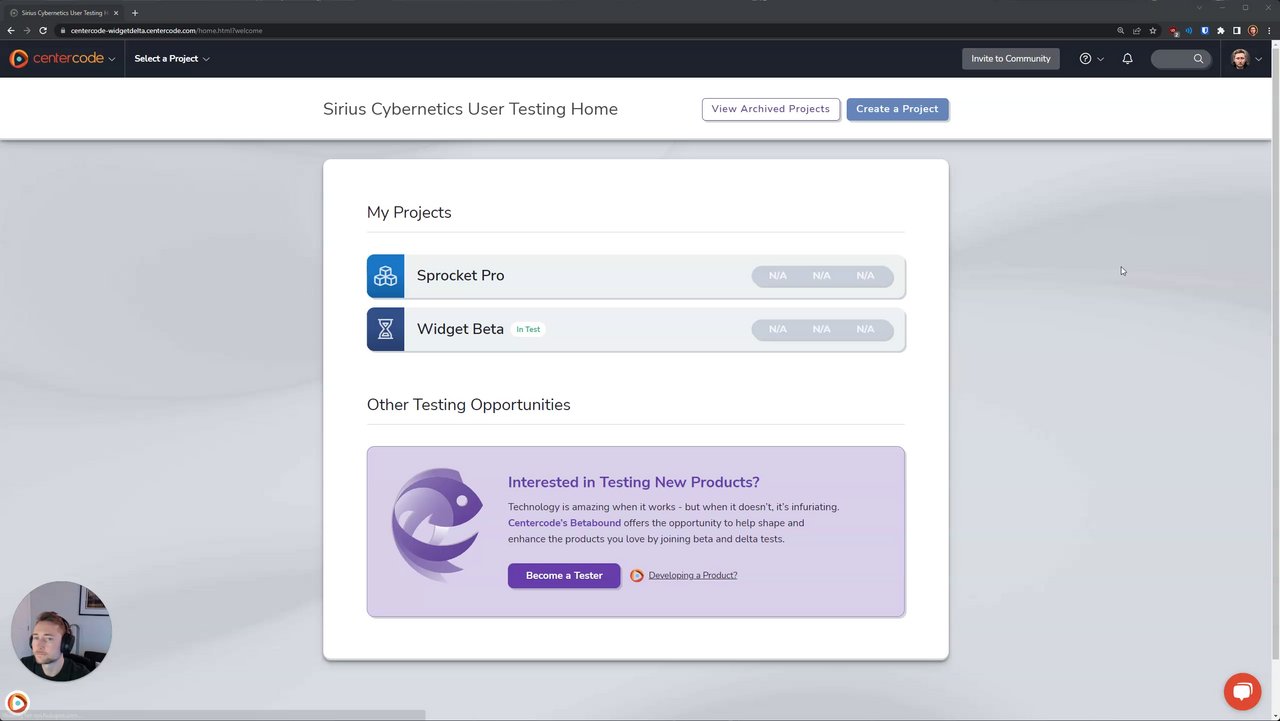The width and height of the screenshot is (1280, 721).
Task: Click the Widget Beta hourglass icon
Action: (x=385, y=329)
